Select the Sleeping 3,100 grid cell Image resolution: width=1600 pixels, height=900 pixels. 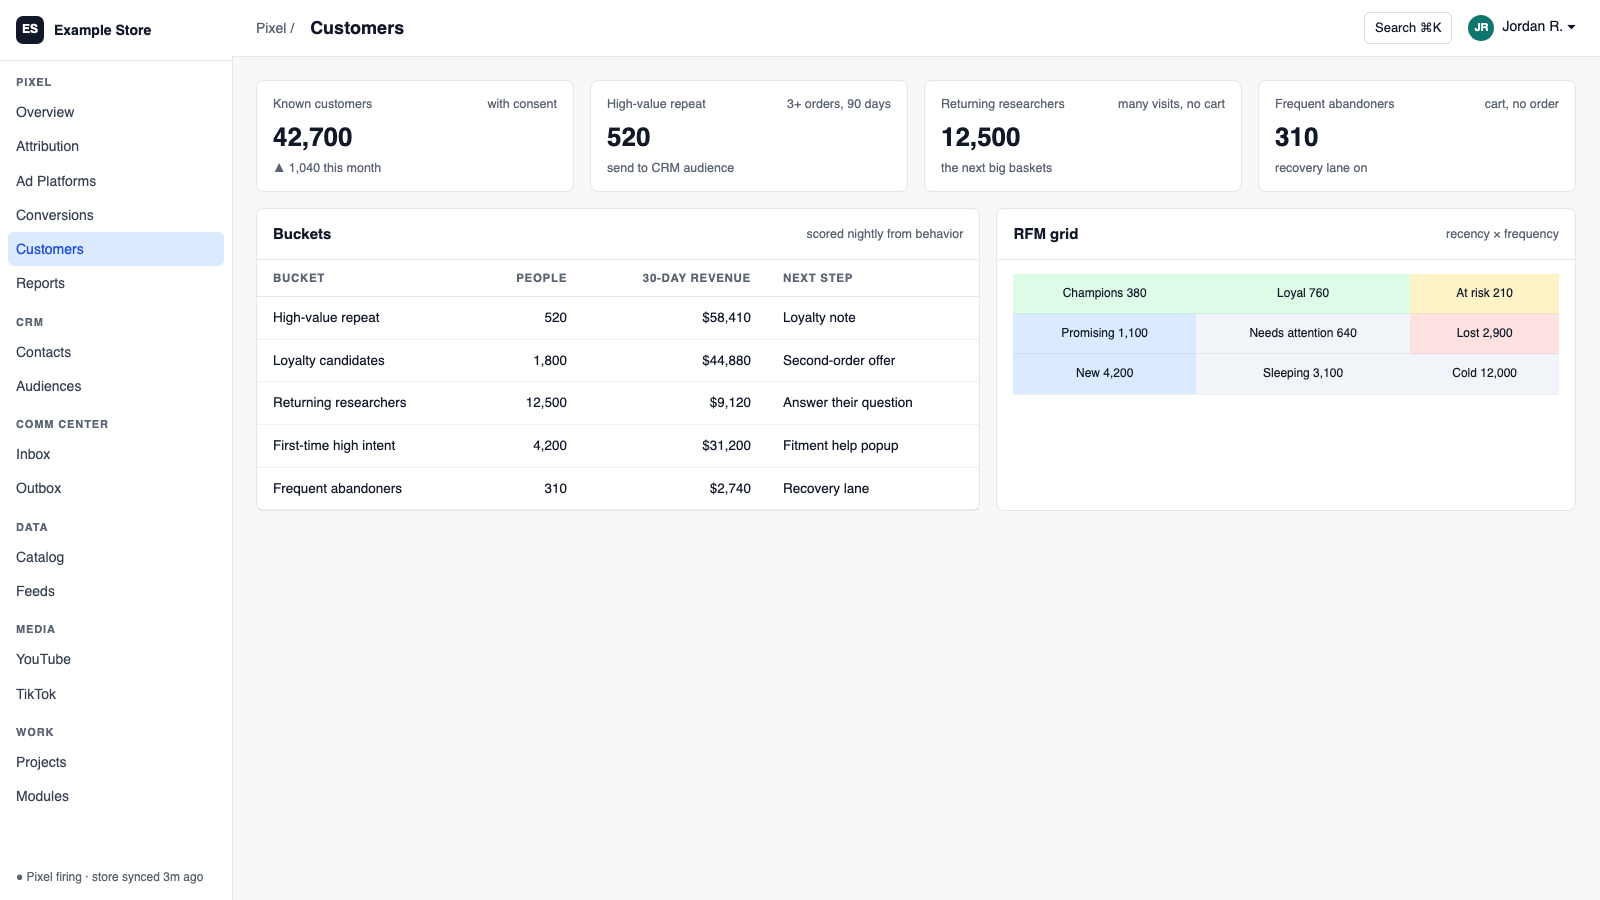1303,373
